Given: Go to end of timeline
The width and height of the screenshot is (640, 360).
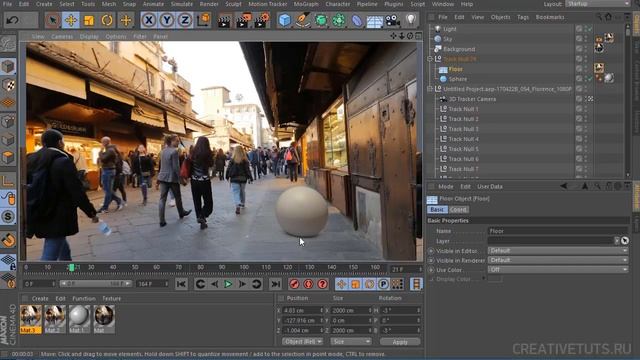Looking at the screenshot, I should [276, 284].
